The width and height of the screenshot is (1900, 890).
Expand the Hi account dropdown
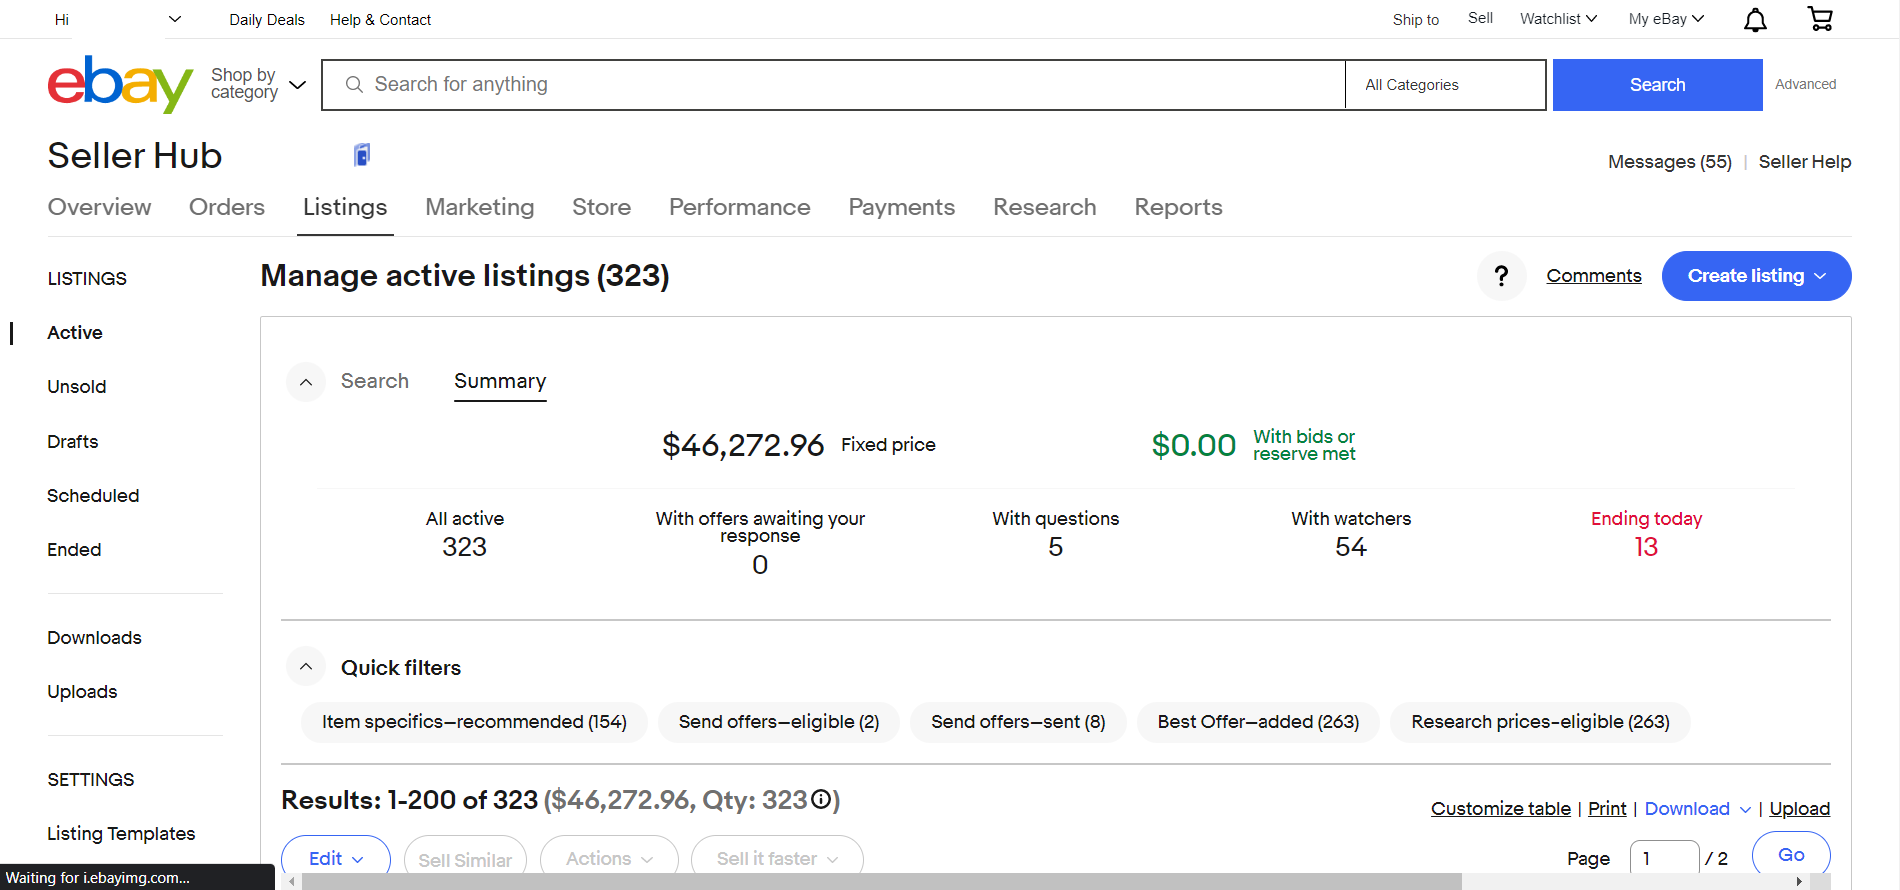coord(175,19)
